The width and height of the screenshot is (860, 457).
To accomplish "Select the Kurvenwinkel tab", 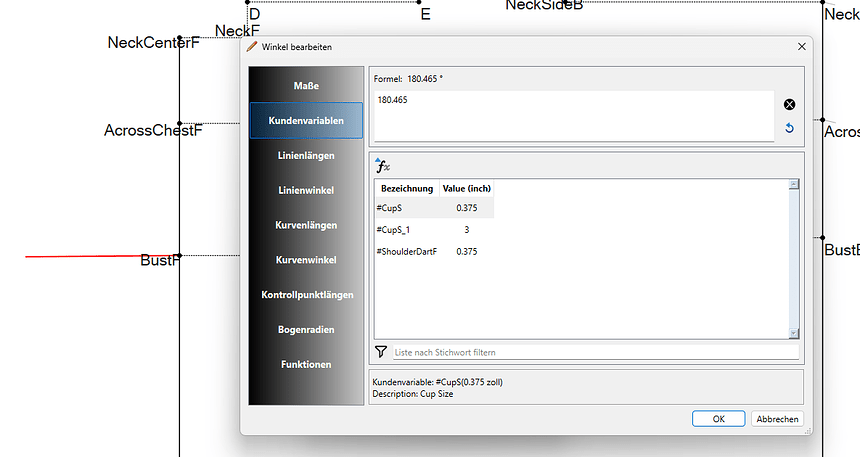I will (306, 260).
